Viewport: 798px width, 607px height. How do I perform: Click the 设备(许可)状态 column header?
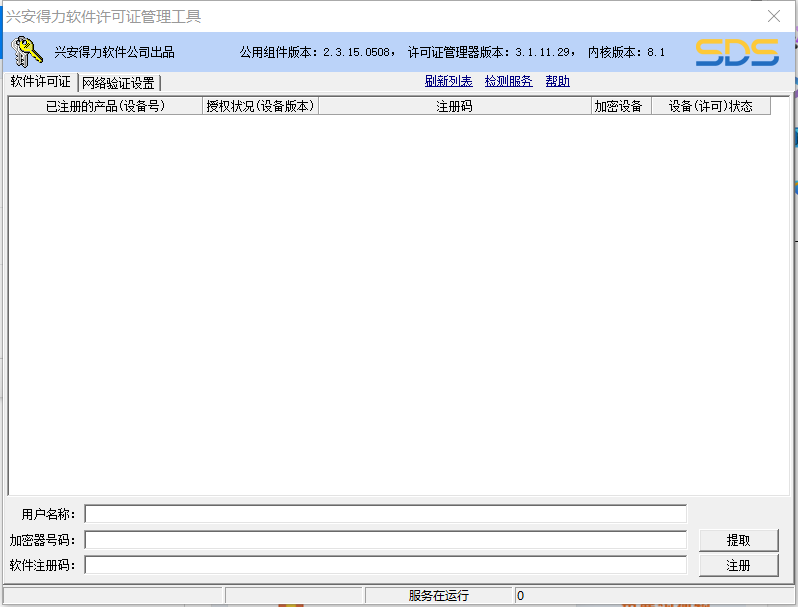click(x=711, y=106)
